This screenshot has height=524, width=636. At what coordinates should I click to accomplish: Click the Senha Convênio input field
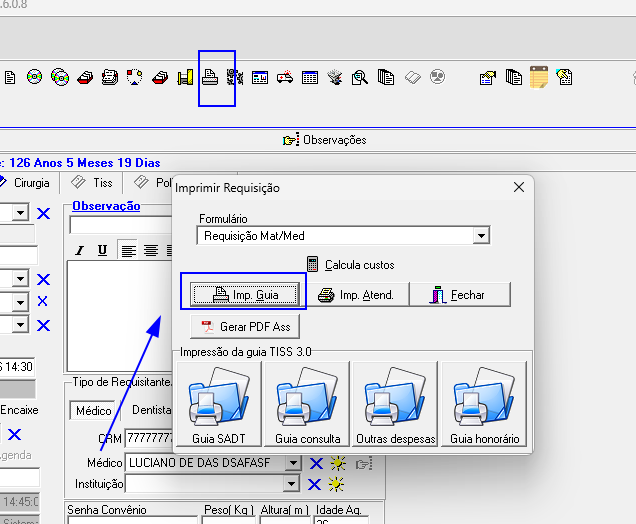click(x=133, y=520)
